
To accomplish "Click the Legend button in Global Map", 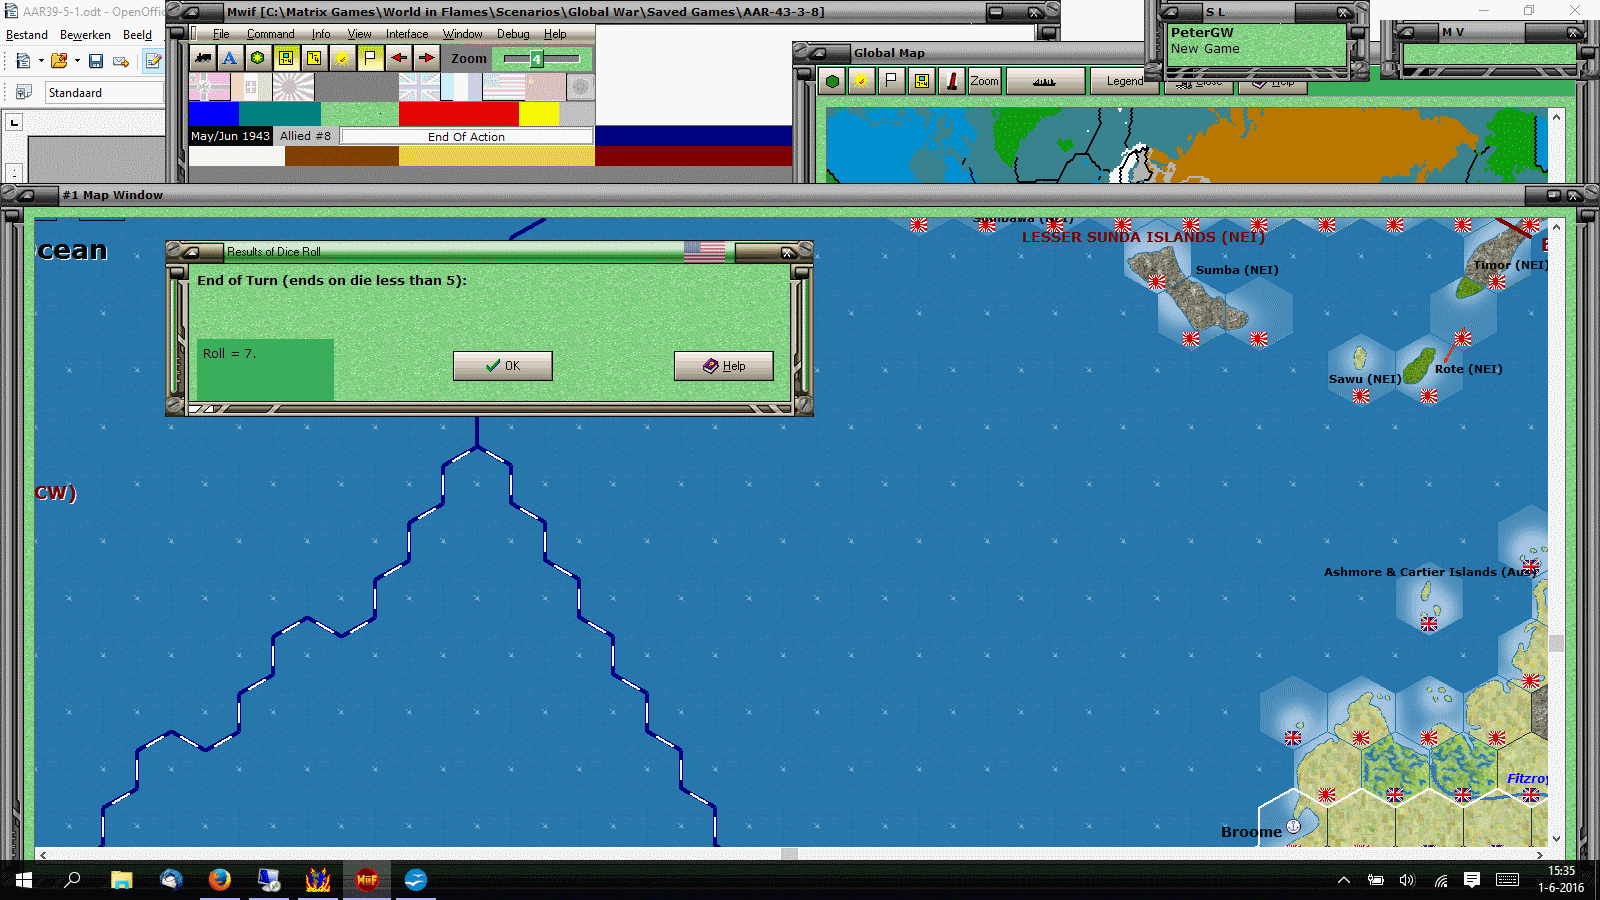I will (1125, 81).
